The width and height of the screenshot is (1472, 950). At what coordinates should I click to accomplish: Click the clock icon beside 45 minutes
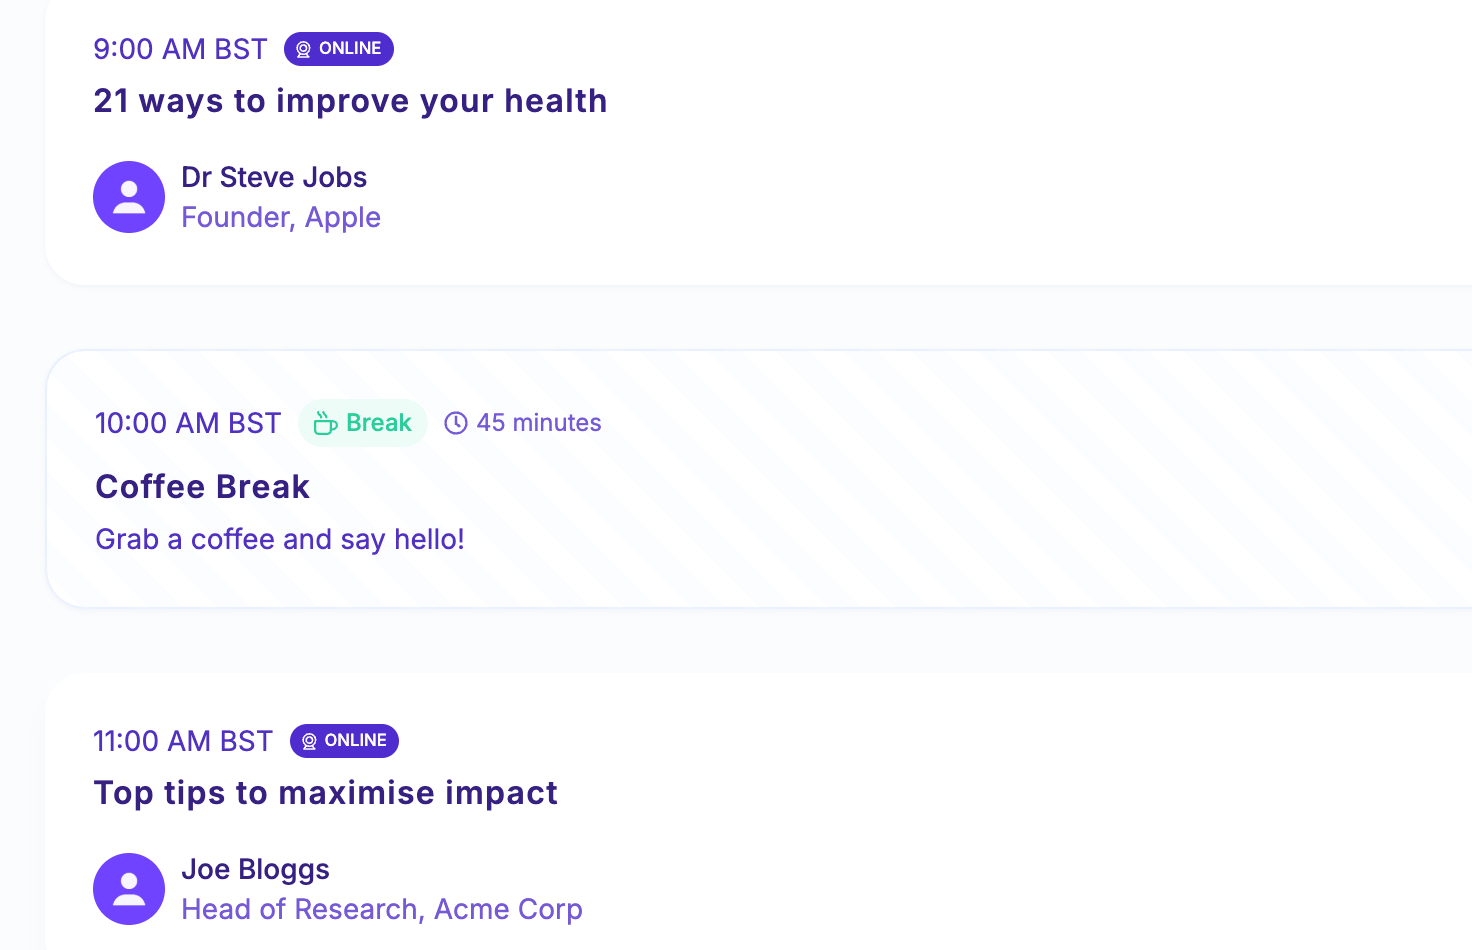[x=456, y=423]
